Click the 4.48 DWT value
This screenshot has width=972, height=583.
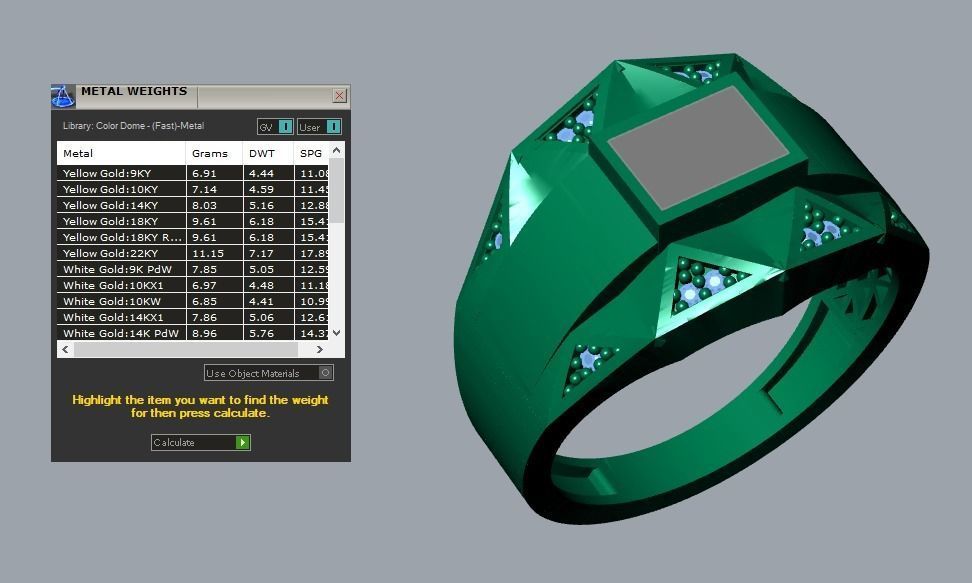[261, 285]
